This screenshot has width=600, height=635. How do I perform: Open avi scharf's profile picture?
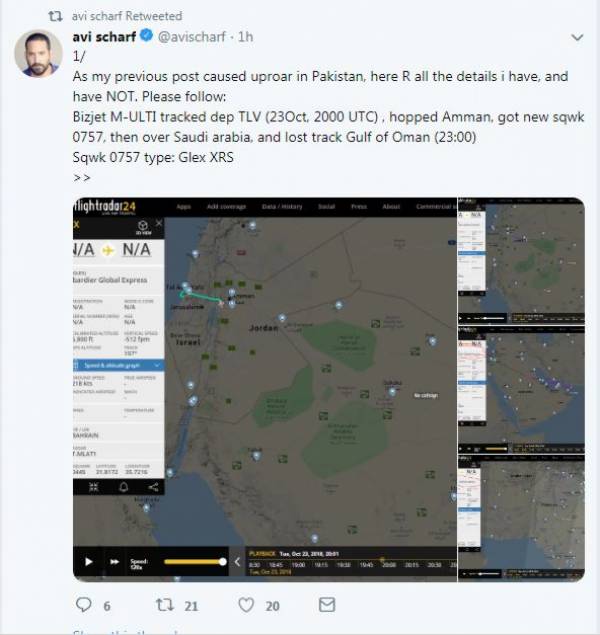38,53
